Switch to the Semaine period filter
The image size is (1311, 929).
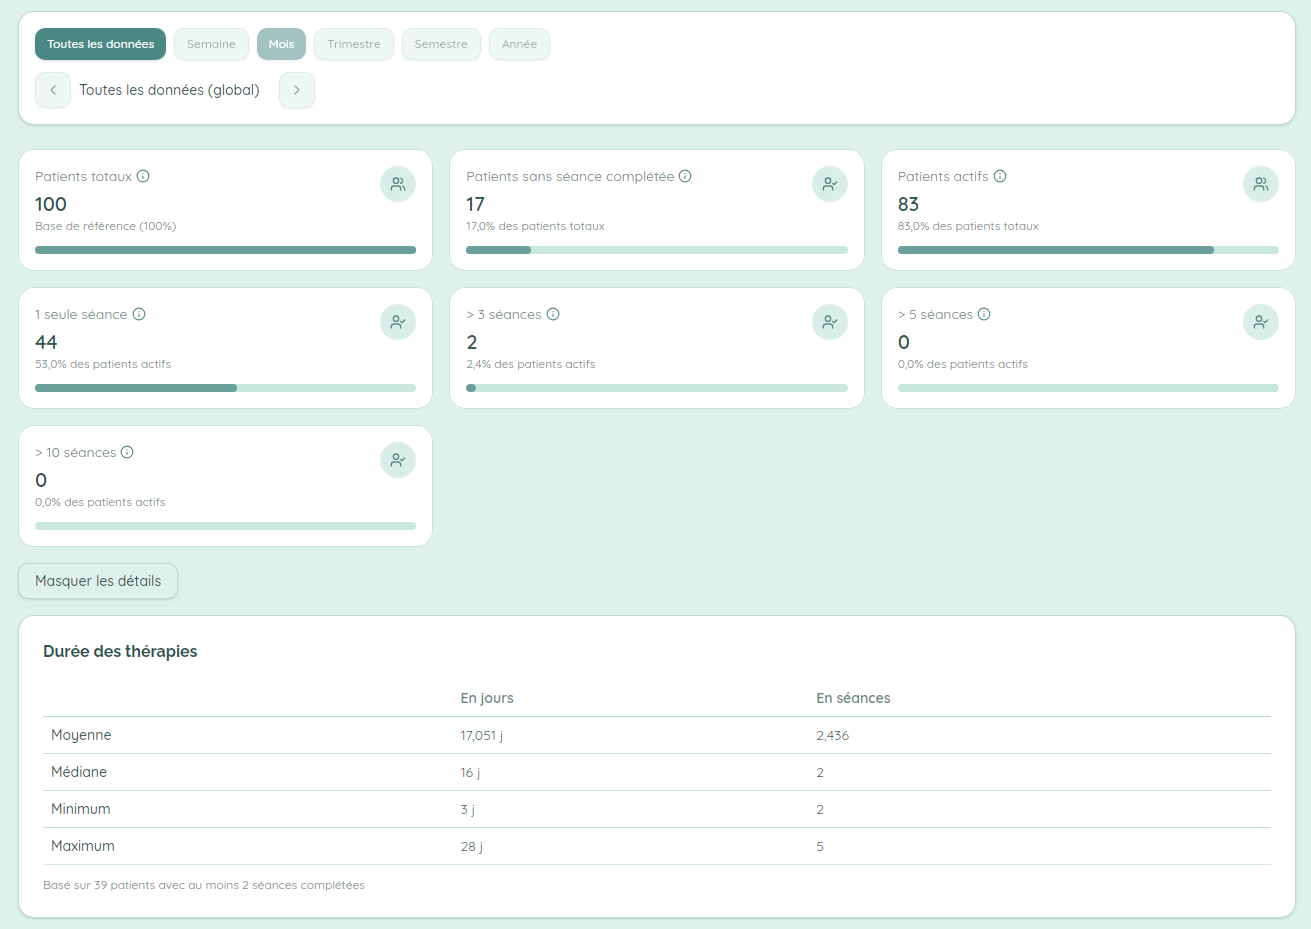211,44
